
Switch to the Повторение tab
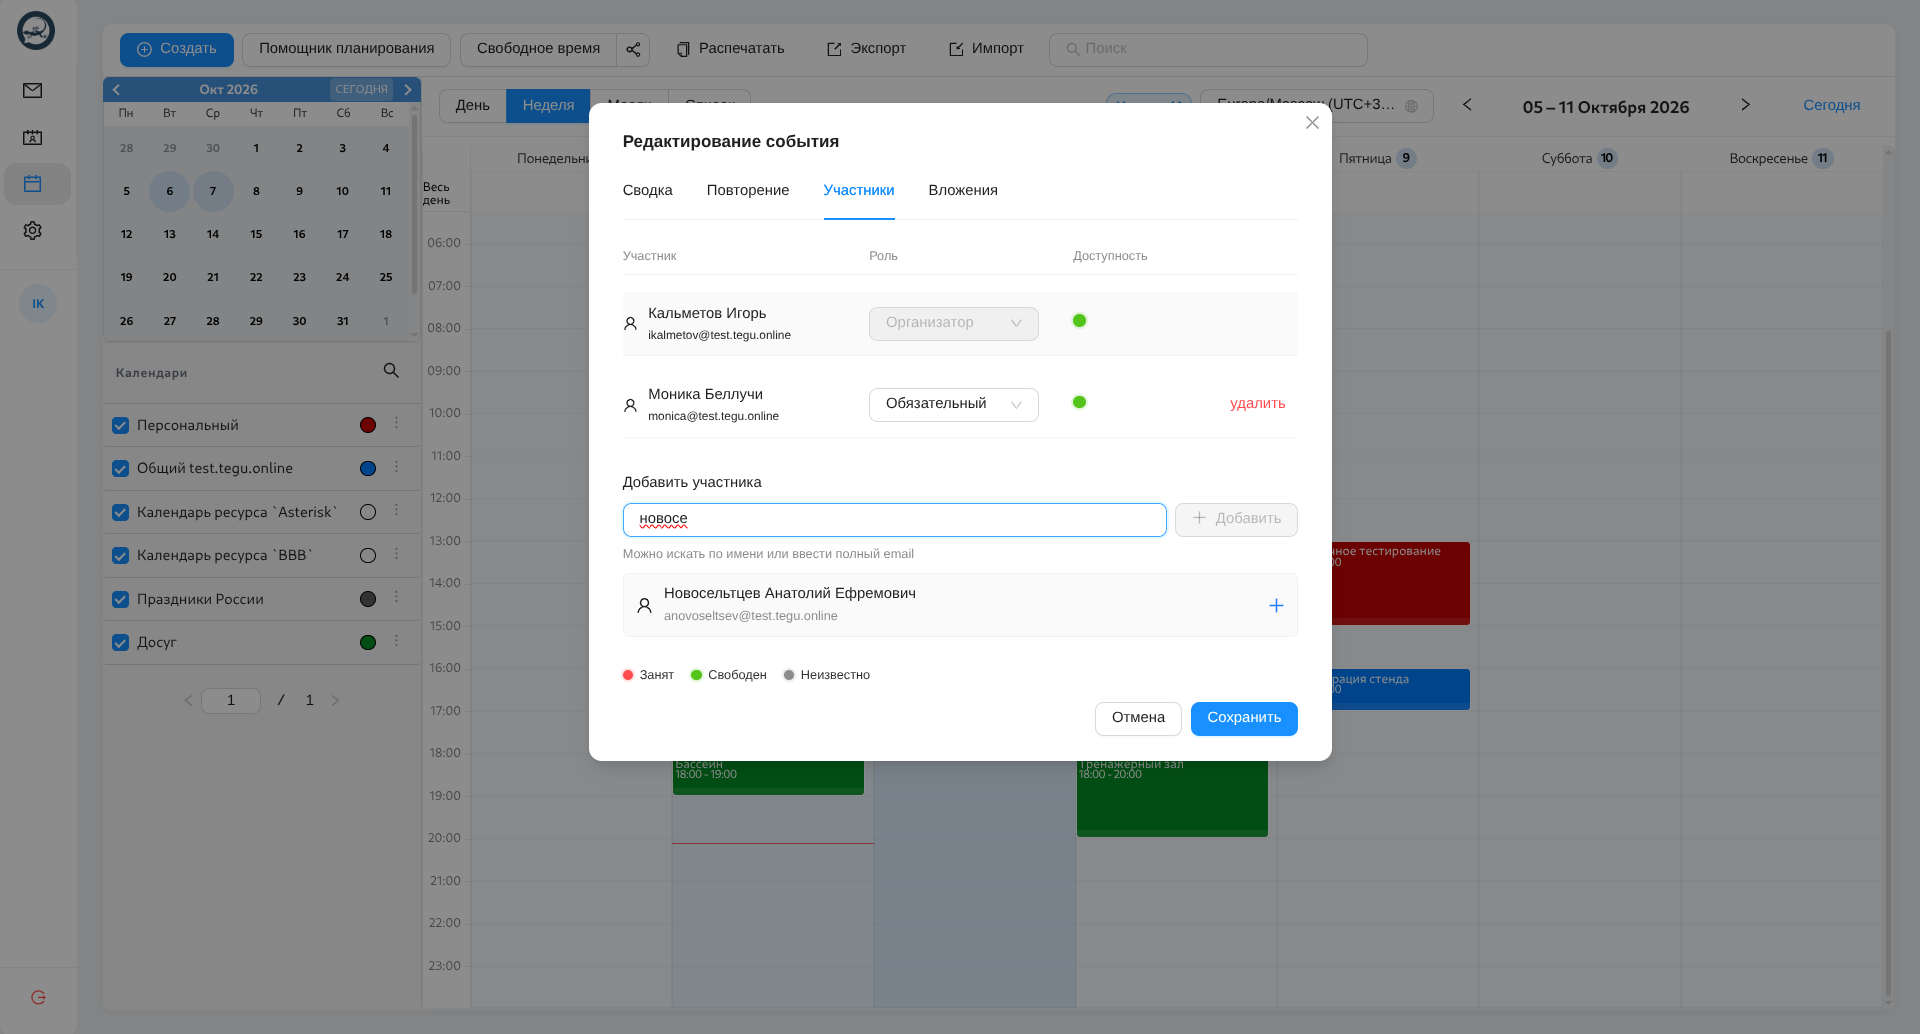point(748,190)
